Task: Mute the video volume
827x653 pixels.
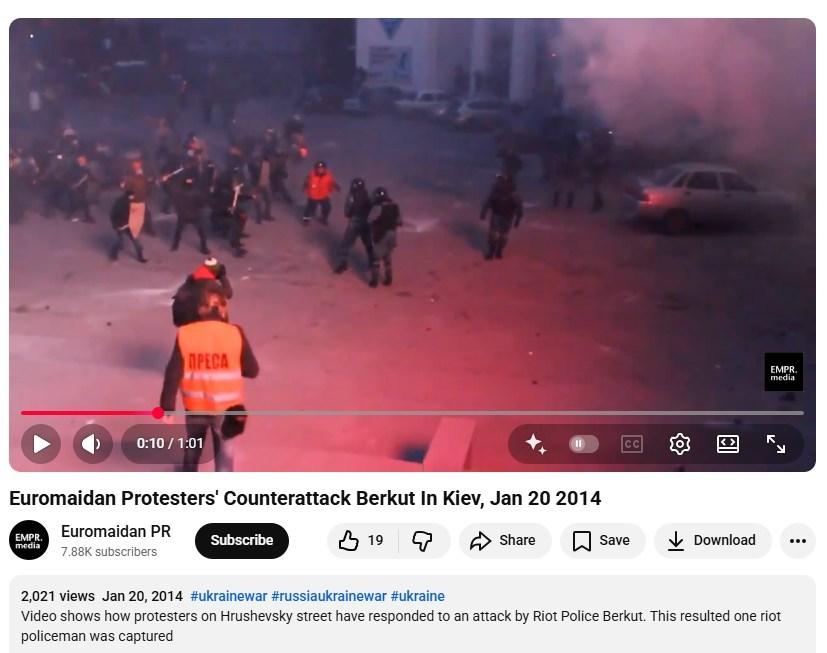Action: 93,444
